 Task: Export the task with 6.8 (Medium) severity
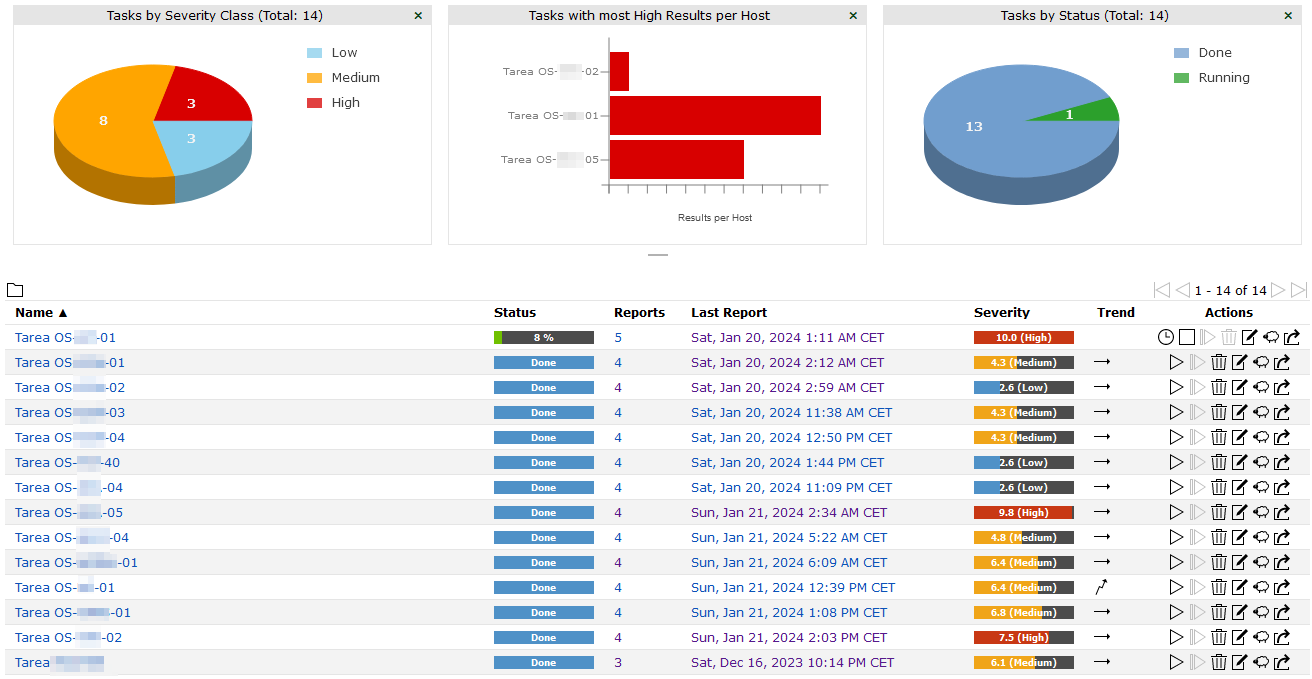coord(1291,613)
